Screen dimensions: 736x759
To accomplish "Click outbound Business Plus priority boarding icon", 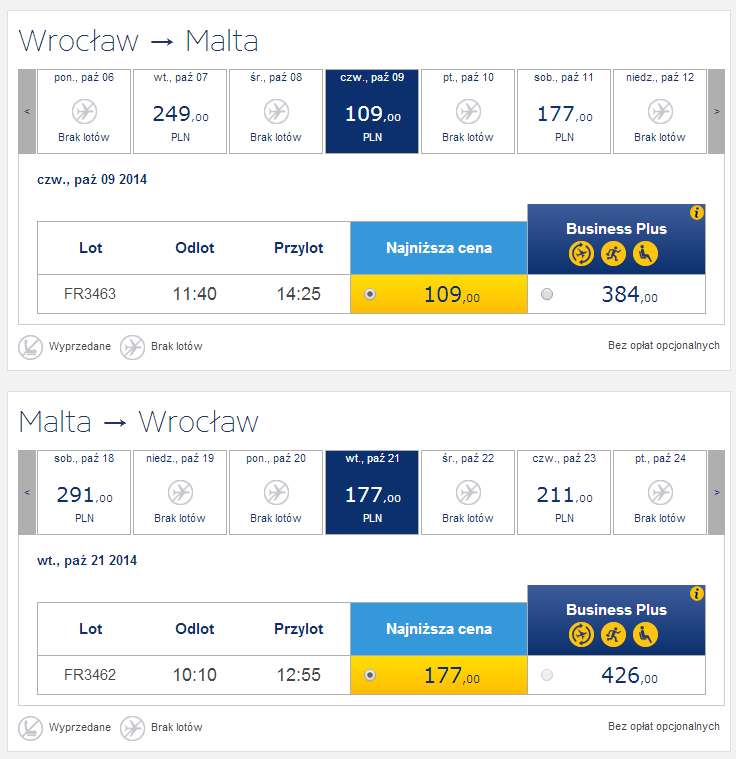I will click(x=613, y=254).
